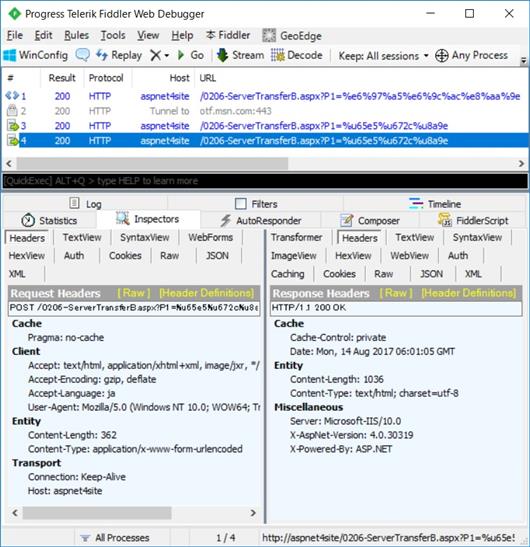The width and height of the screenshot is (530, 547).
Task: Click the FiddlerScript JS icon
Action: (x=445, y=220)
